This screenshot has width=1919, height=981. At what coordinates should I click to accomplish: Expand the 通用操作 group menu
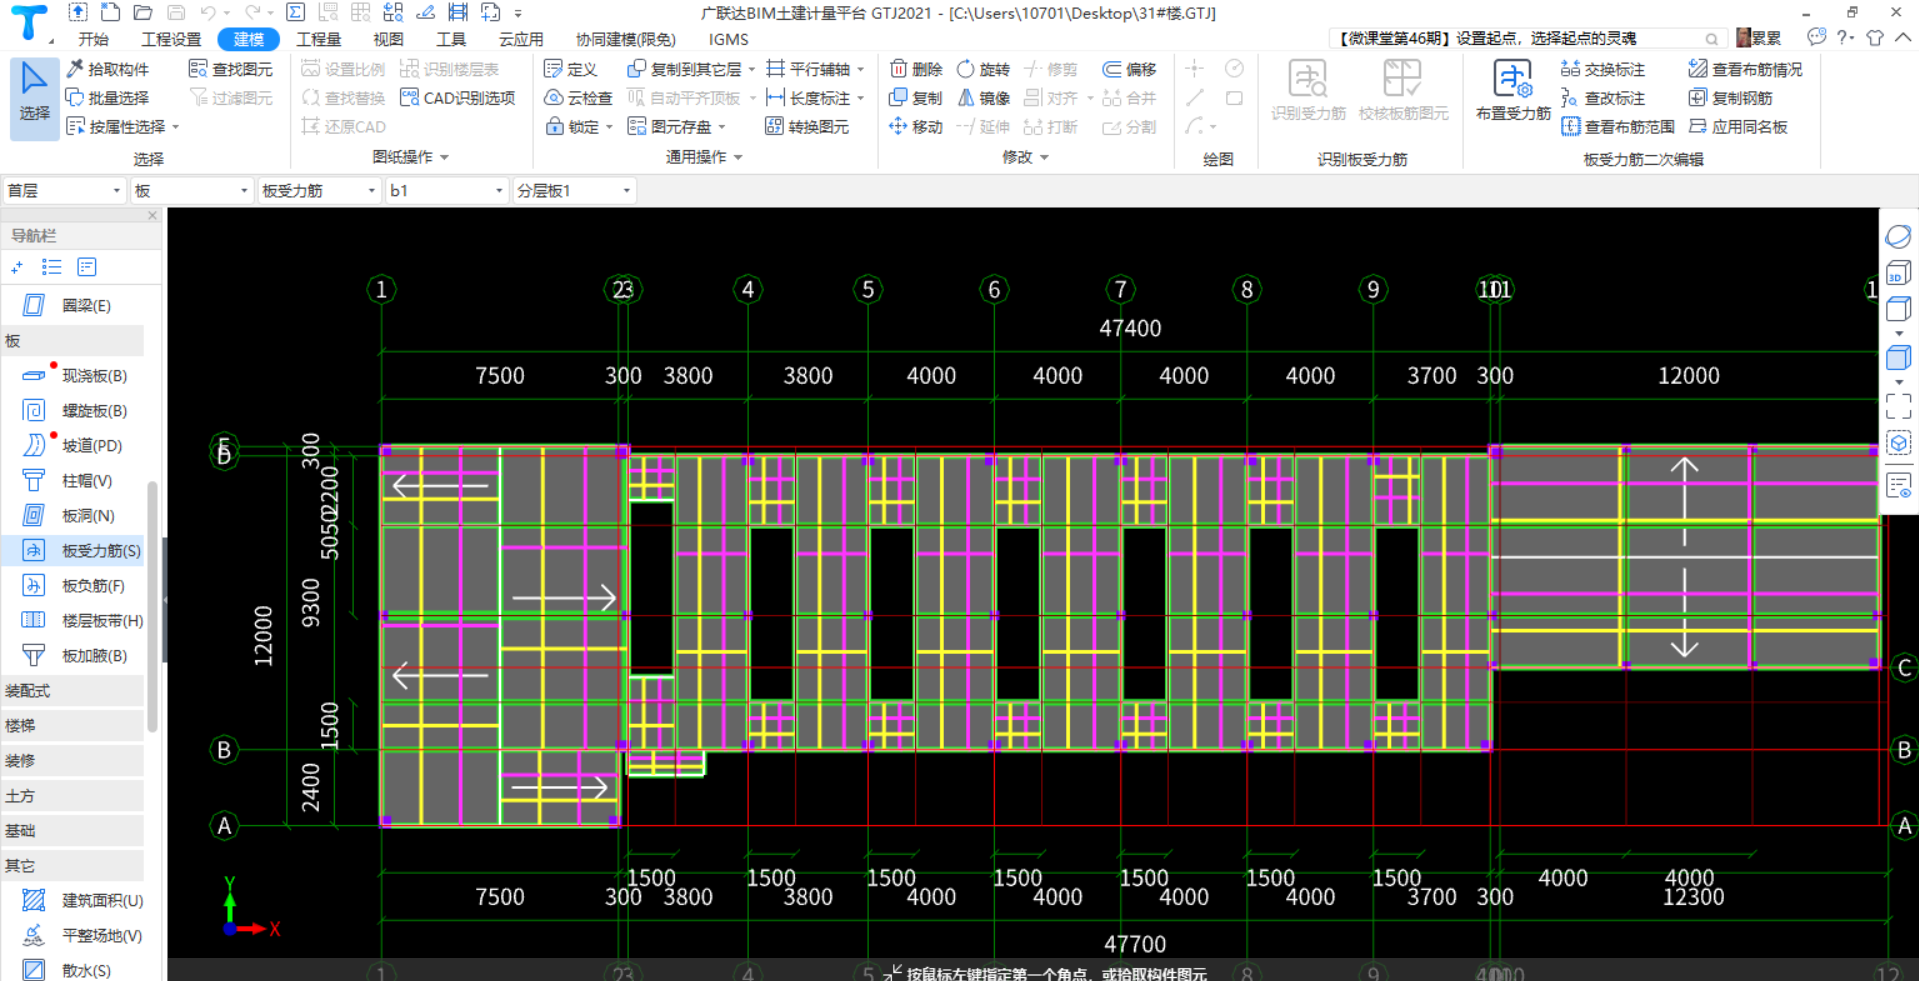(x=704, y=157)
